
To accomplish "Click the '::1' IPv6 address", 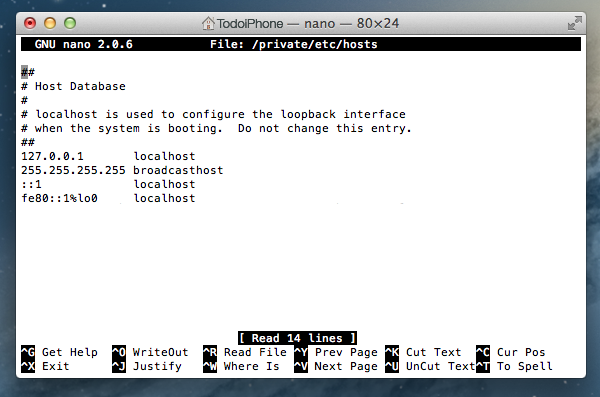I will click(31, 185).
